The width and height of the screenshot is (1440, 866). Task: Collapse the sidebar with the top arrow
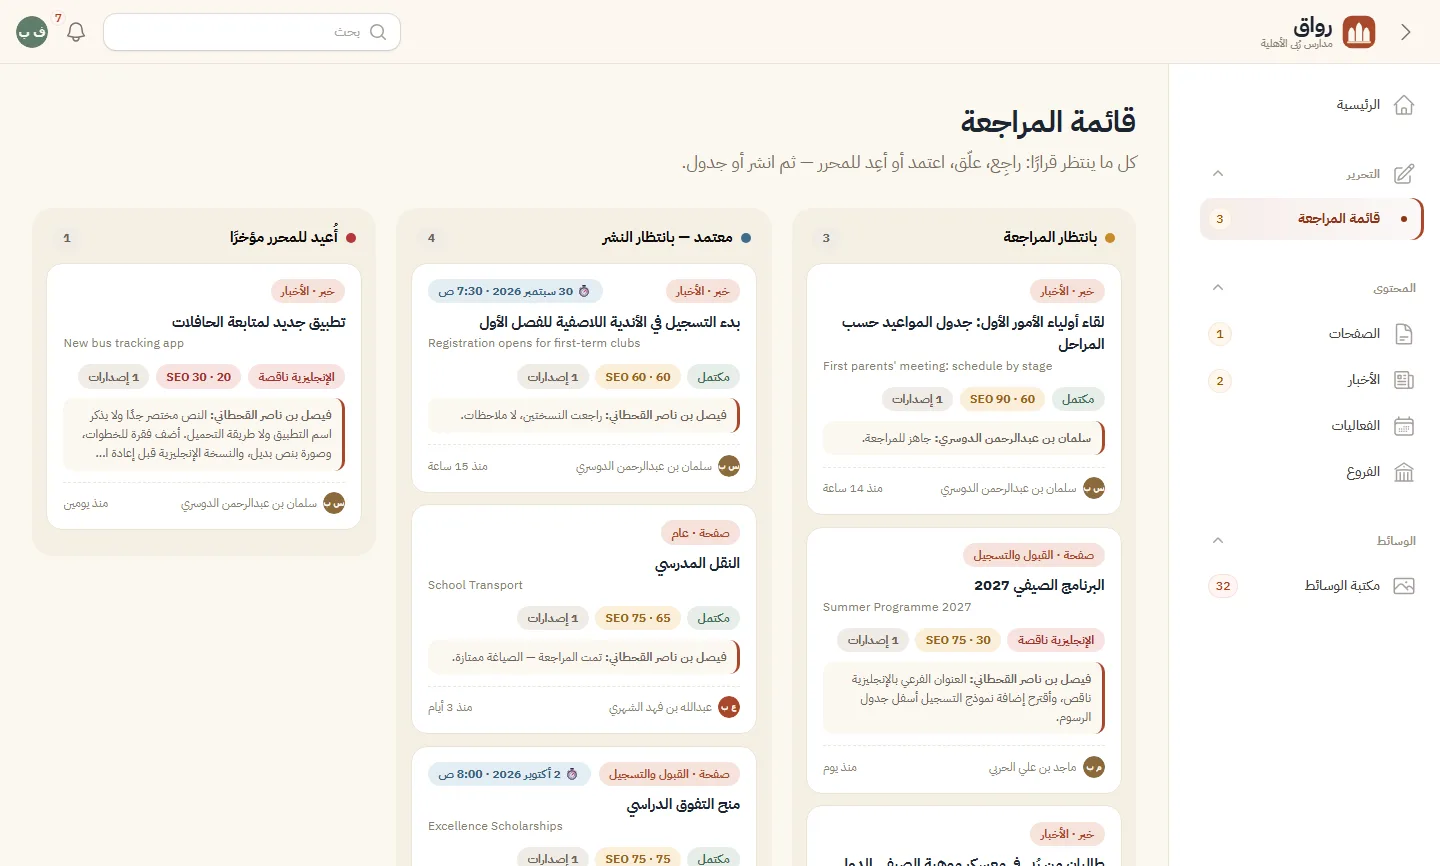pyautogui.click(x=1406, y=32)
